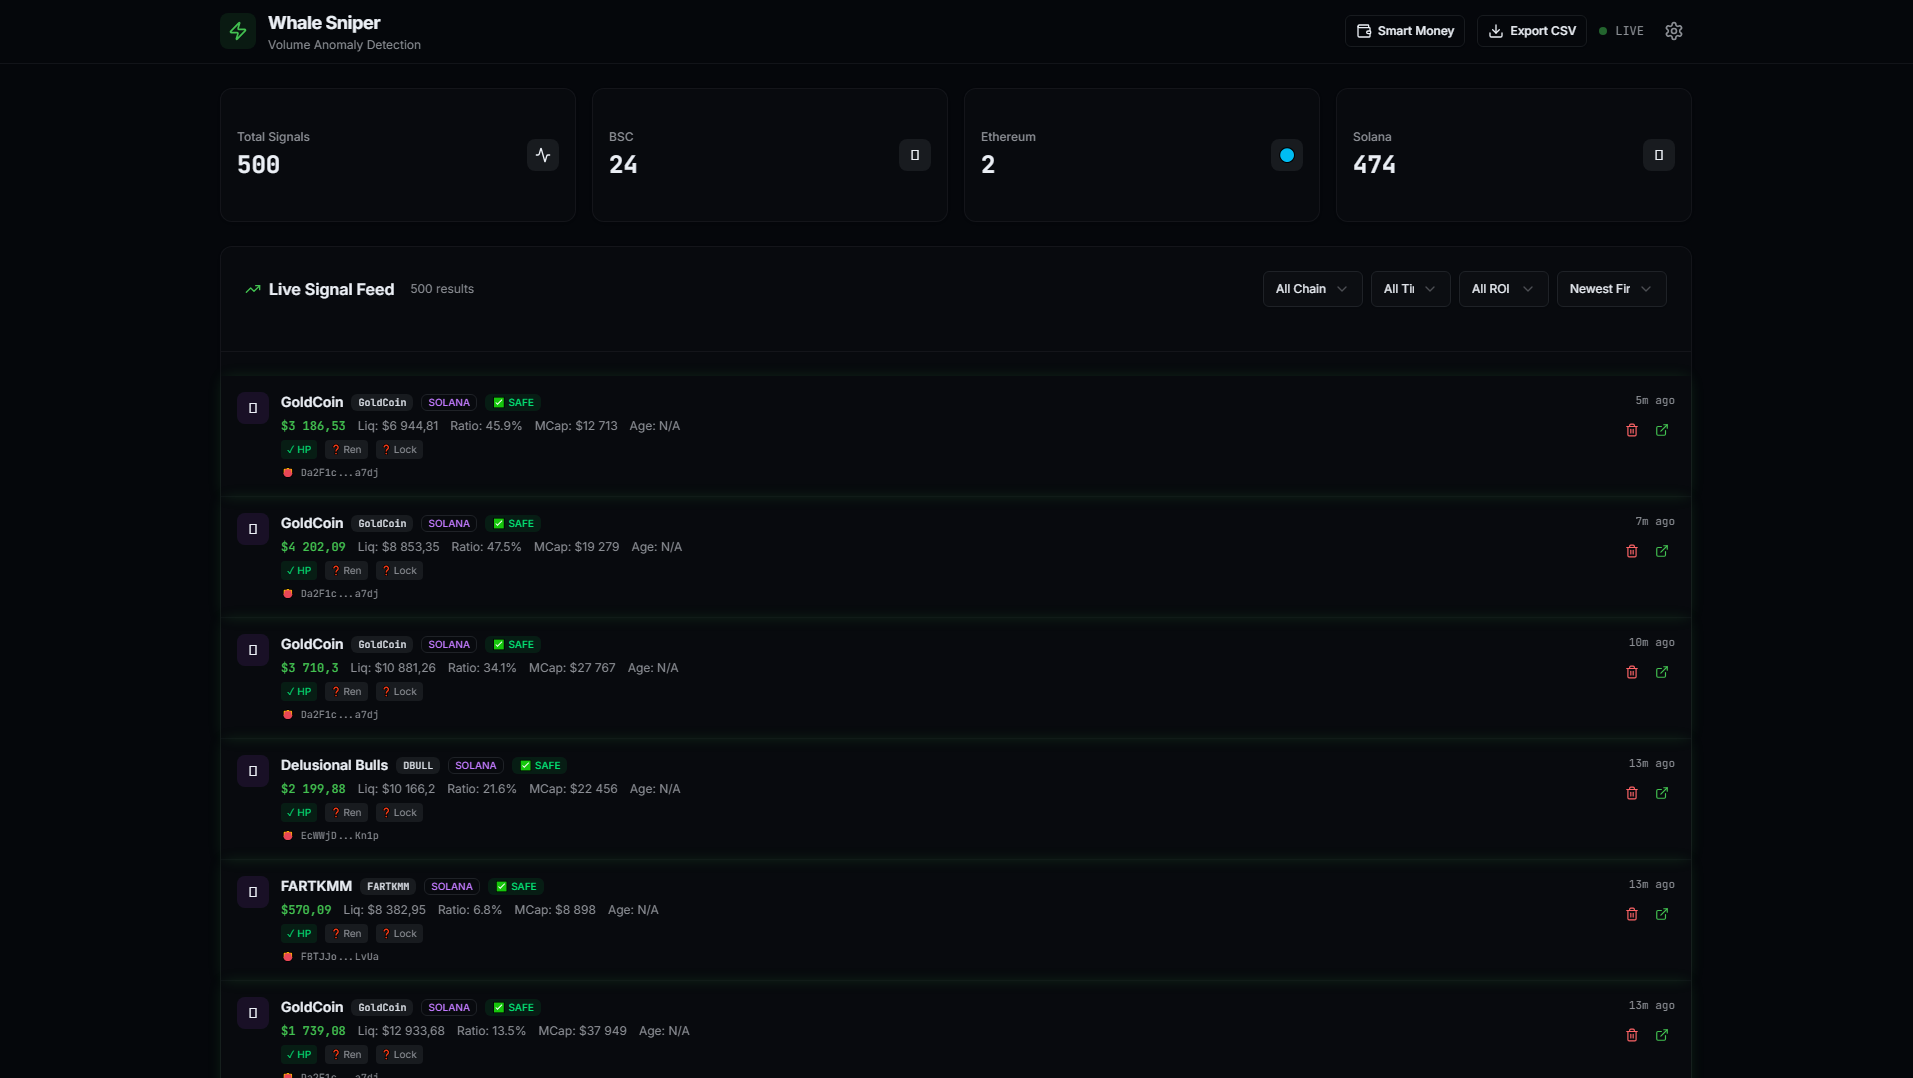This screenshot has width=1913, height=1078.
Task: Delete the Delusional Bulls signal
Action: pyautogui.click(x=1632, y=793)
